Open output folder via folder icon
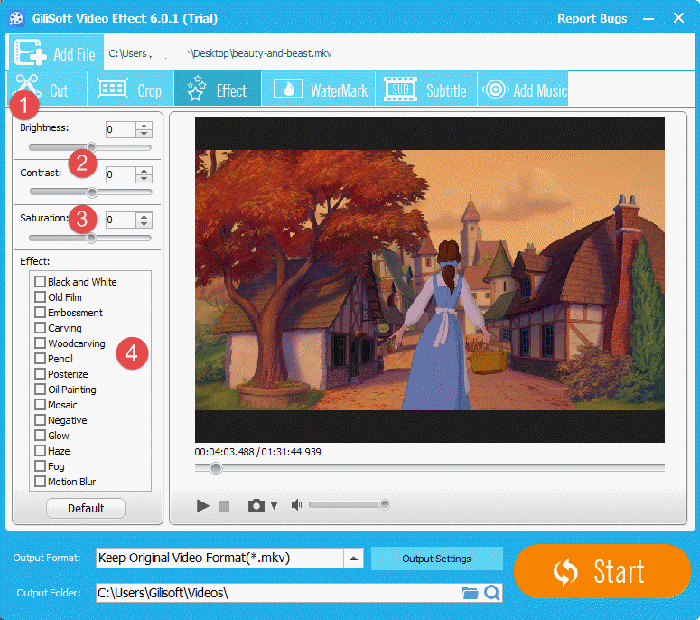700x620 pixels. (x=470, y=593)
